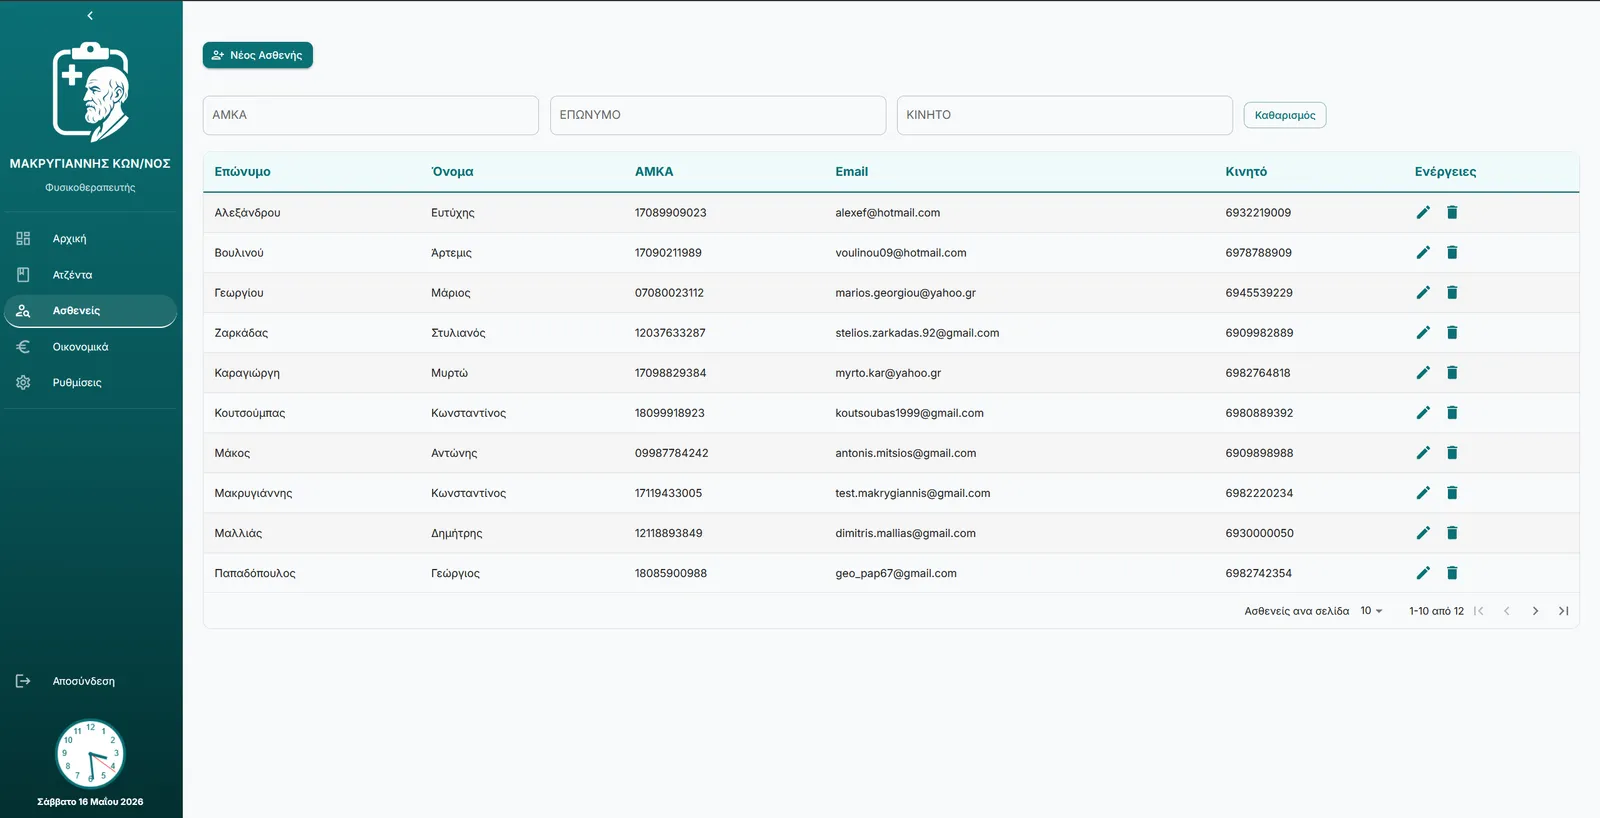Select email marios.georgiou@yahoo.gr
Viewport: 1600px width, 818px height.
click(x=905, y=293)
